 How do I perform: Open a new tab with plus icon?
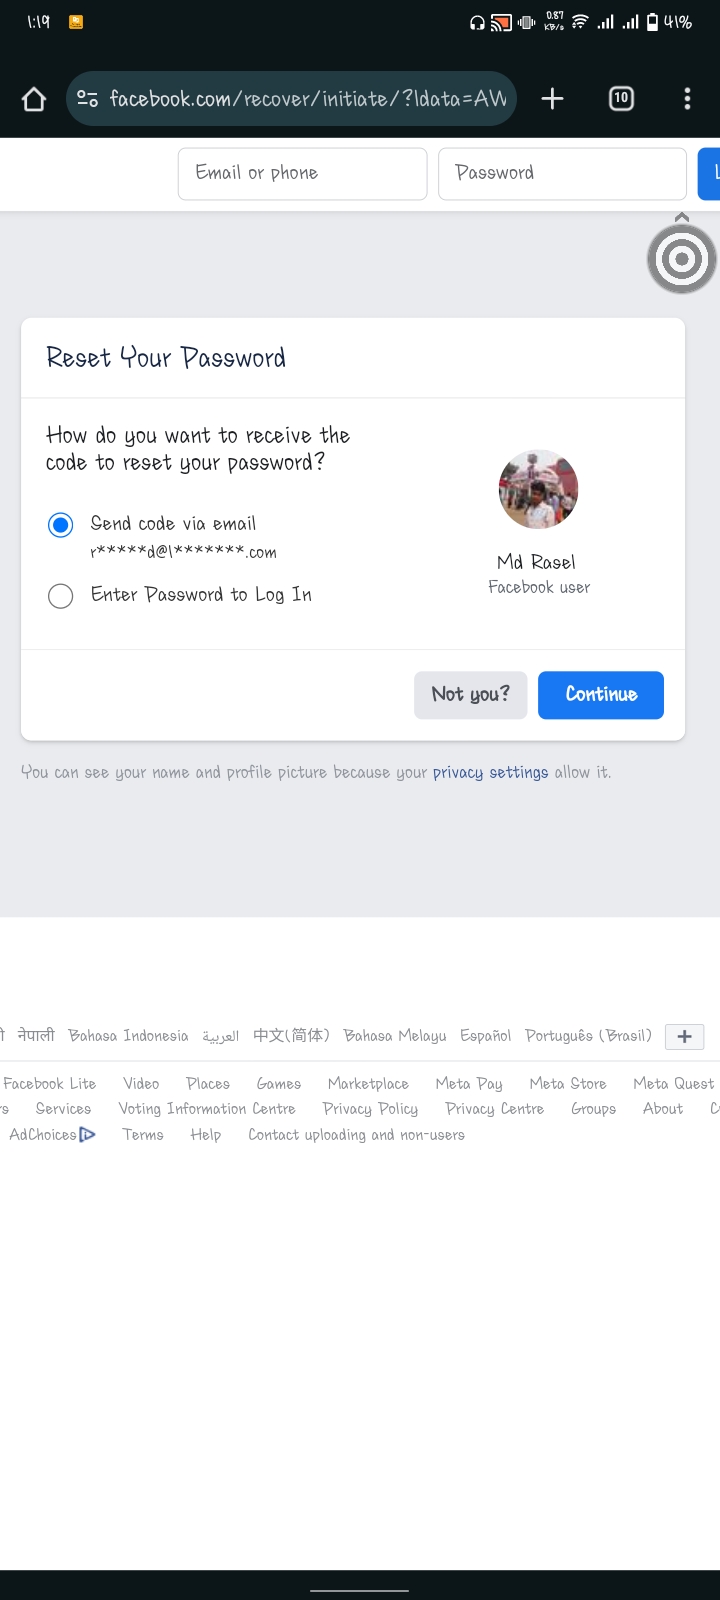(552, 98)
